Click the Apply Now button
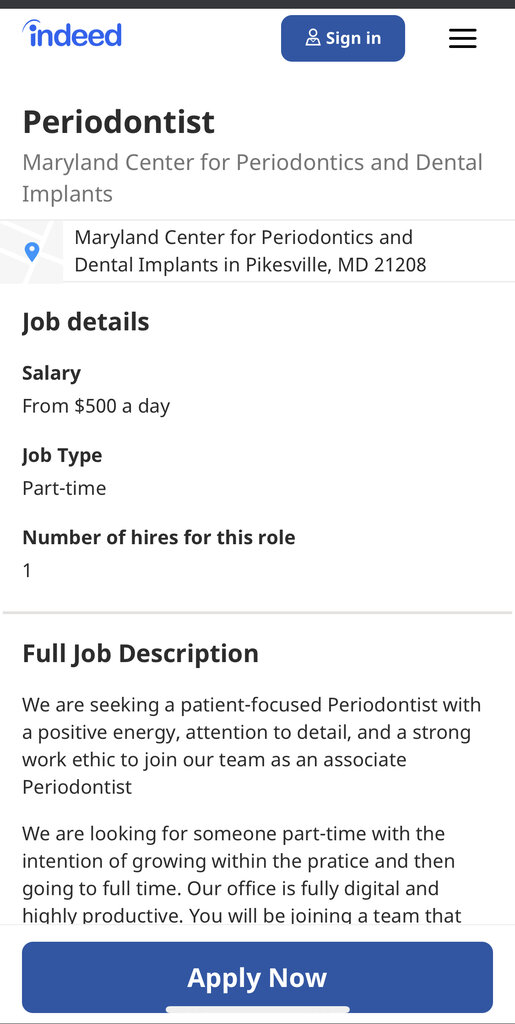 tap(257, 977)
